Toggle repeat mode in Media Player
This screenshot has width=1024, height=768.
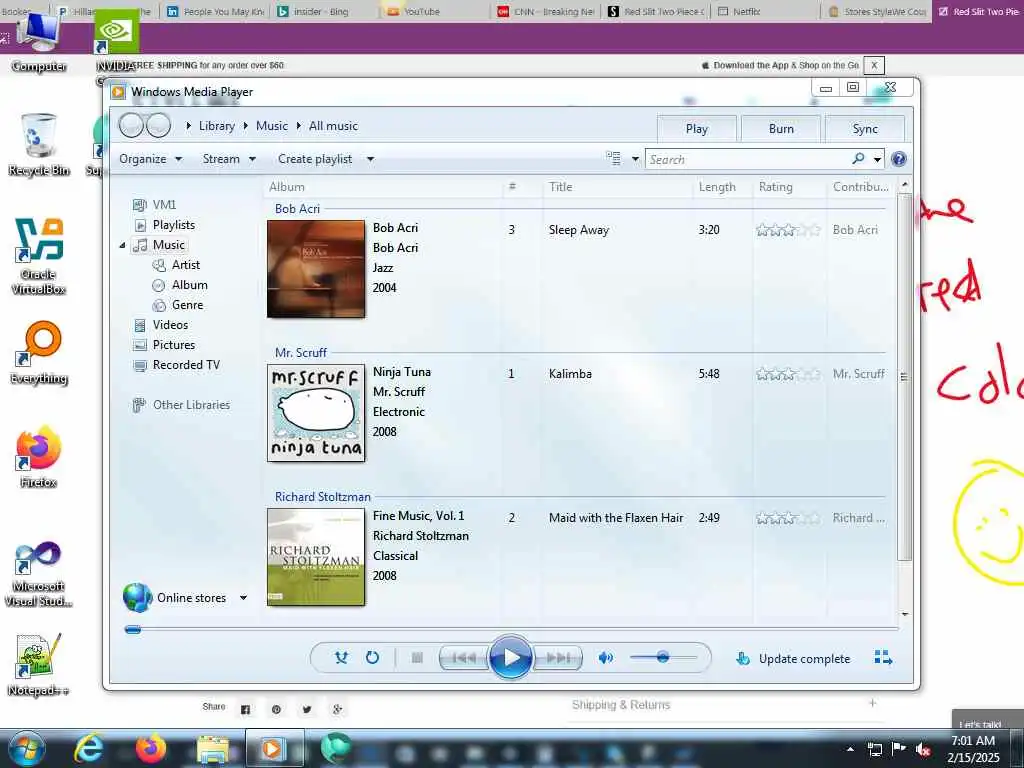372,658
